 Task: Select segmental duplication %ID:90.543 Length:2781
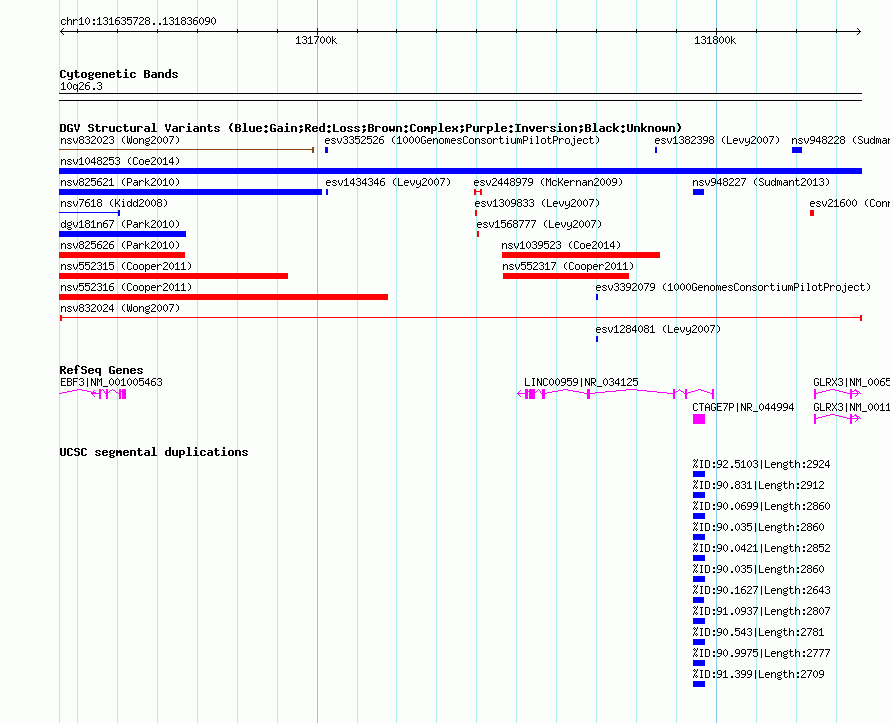point(699,642)
